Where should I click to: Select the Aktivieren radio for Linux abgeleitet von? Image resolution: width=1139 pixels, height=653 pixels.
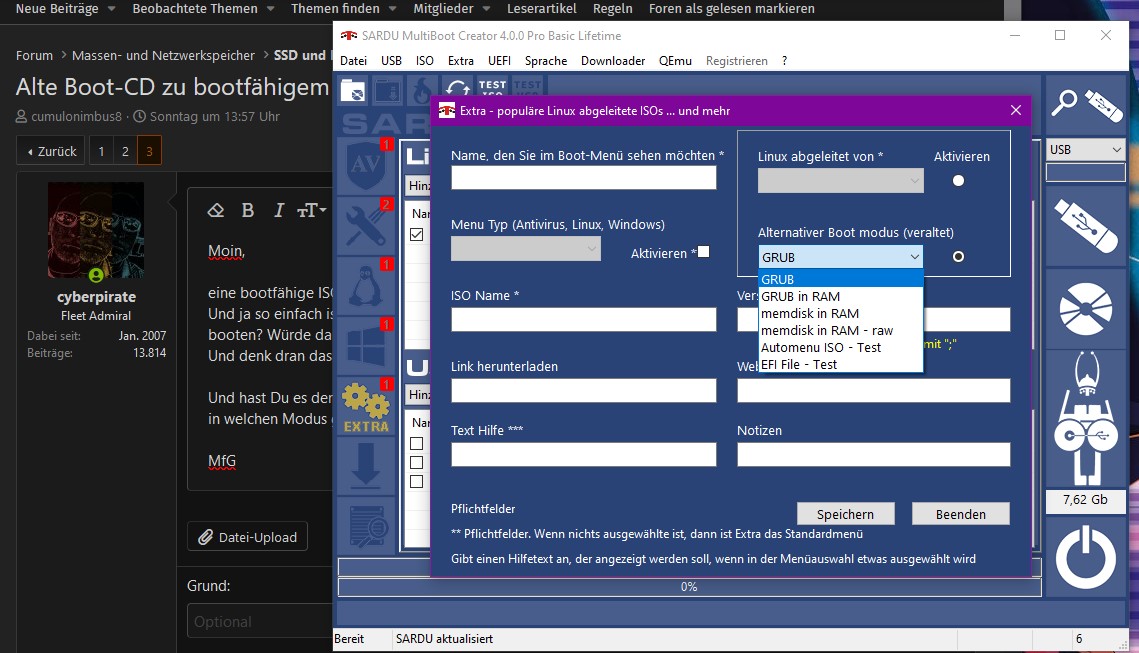(x=958, y=181)
